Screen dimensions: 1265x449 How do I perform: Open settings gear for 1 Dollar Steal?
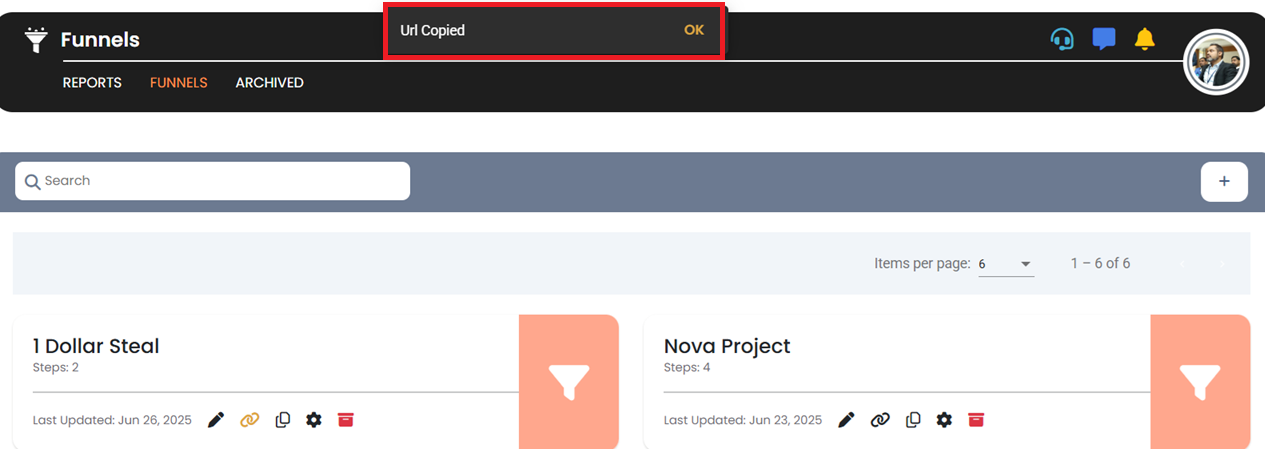click(x=314, y=420)
